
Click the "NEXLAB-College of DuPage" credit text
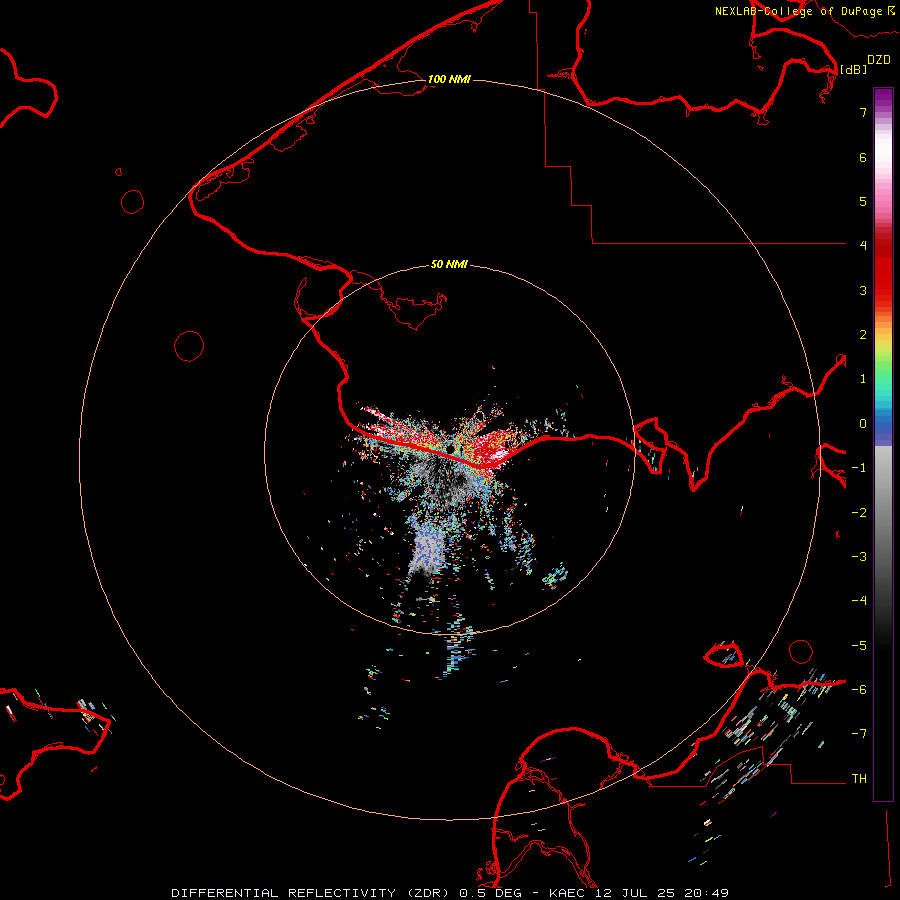(798, 11)
